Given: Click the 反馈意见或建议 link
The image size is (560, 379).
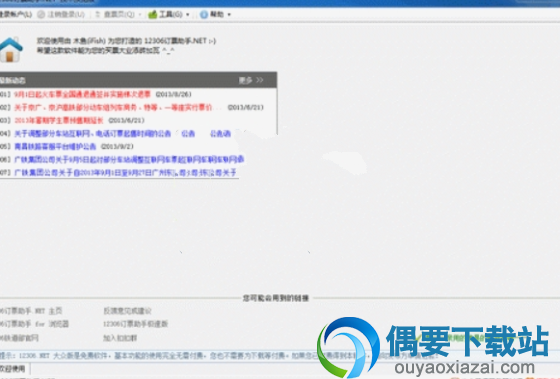Looking at the screenshot, I should pyautogui.click(x=127, y=311).
